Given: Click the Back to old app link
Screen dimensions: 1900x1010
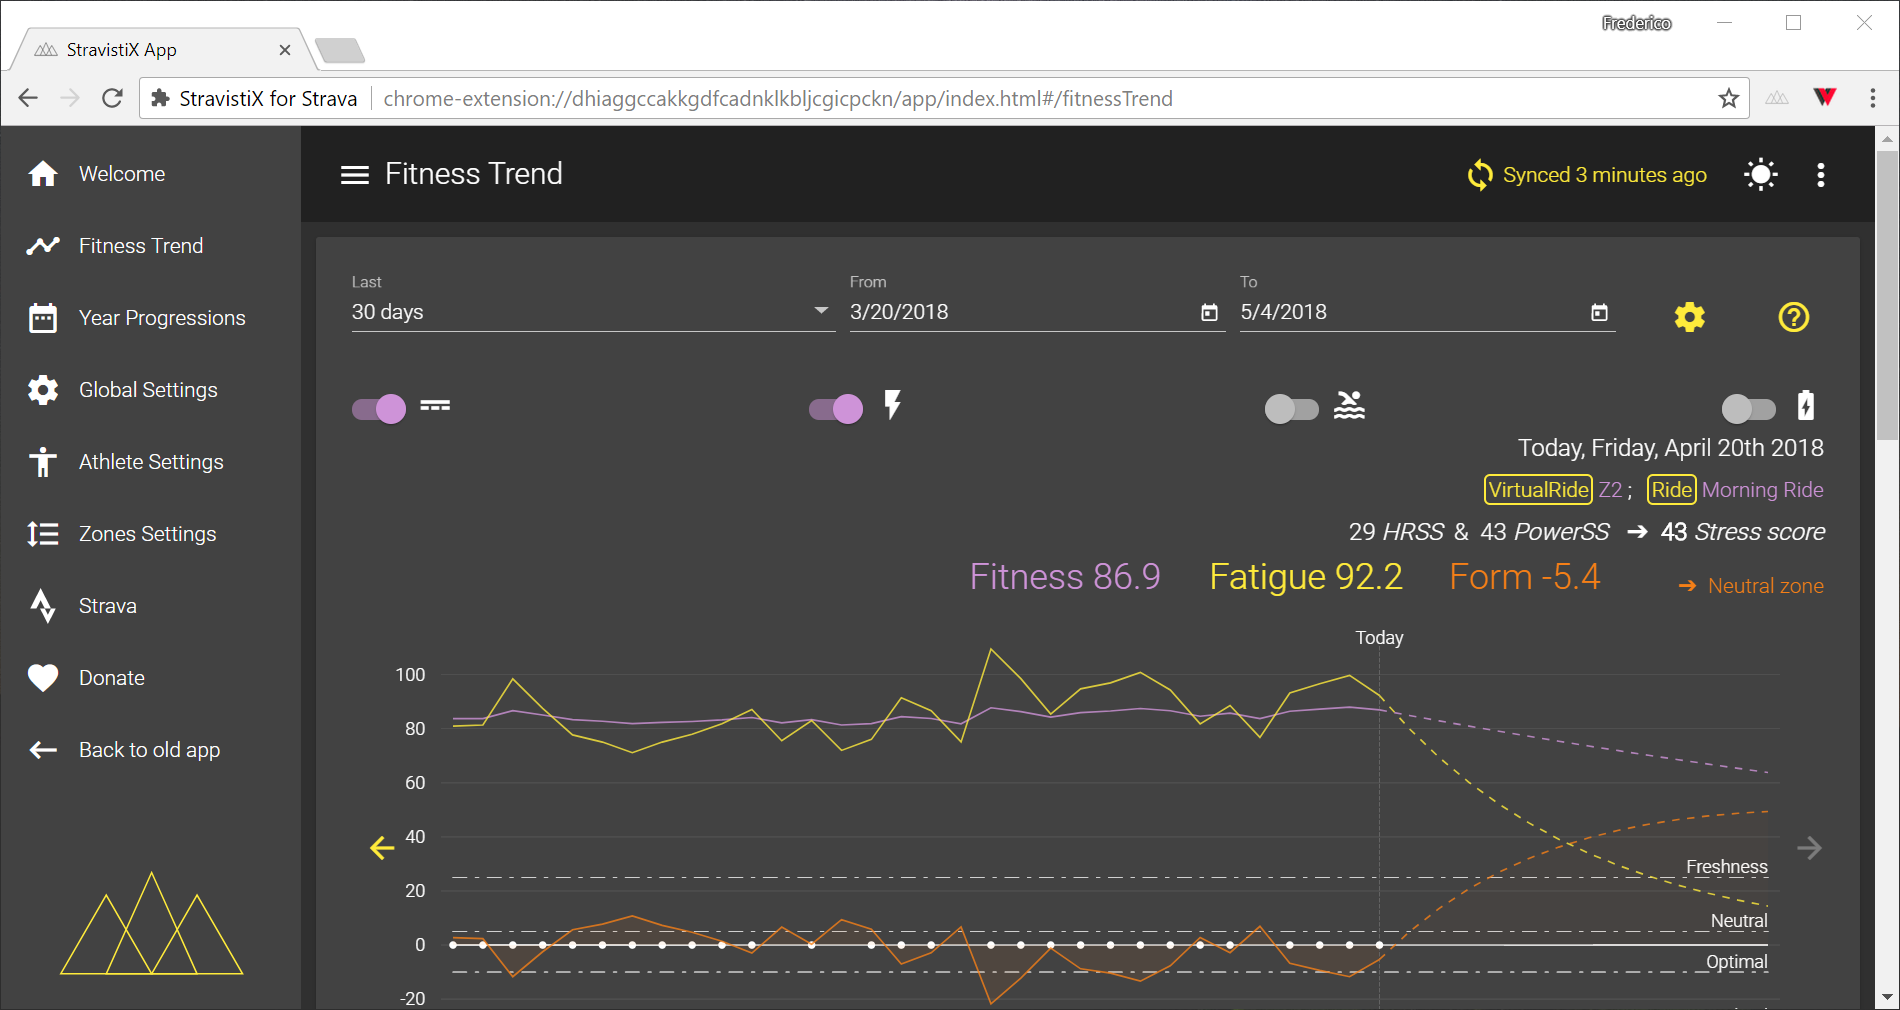Looking at the screenshot, I should (x=149, y=750).
